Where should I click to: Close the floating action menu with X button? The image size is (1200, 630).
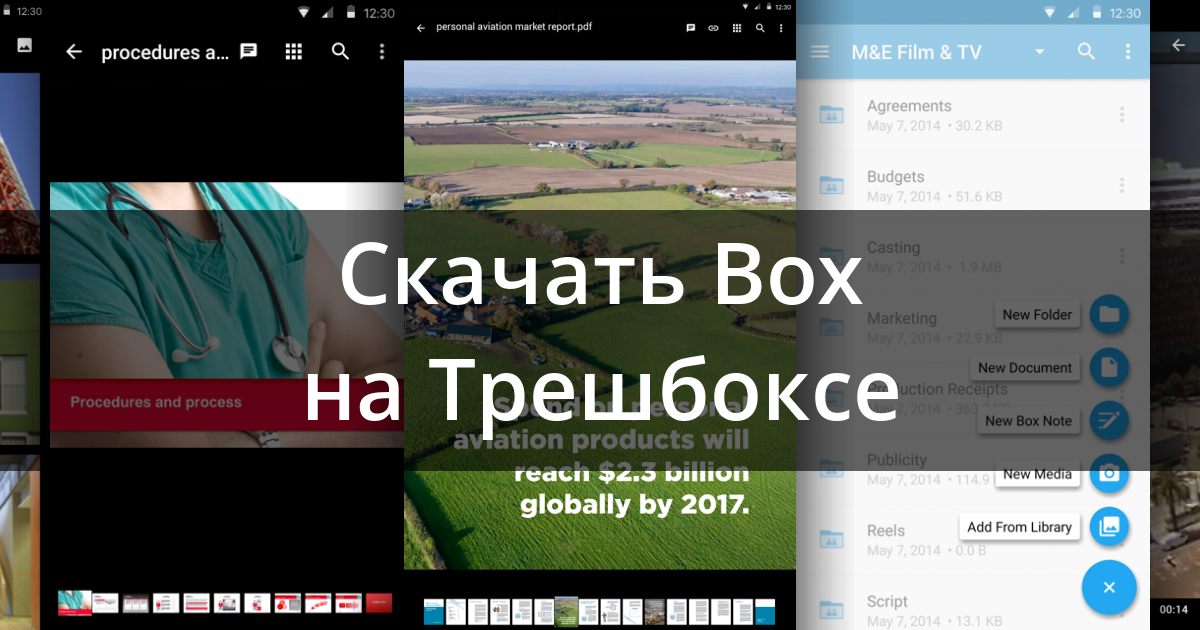[x=1109, y=587]
